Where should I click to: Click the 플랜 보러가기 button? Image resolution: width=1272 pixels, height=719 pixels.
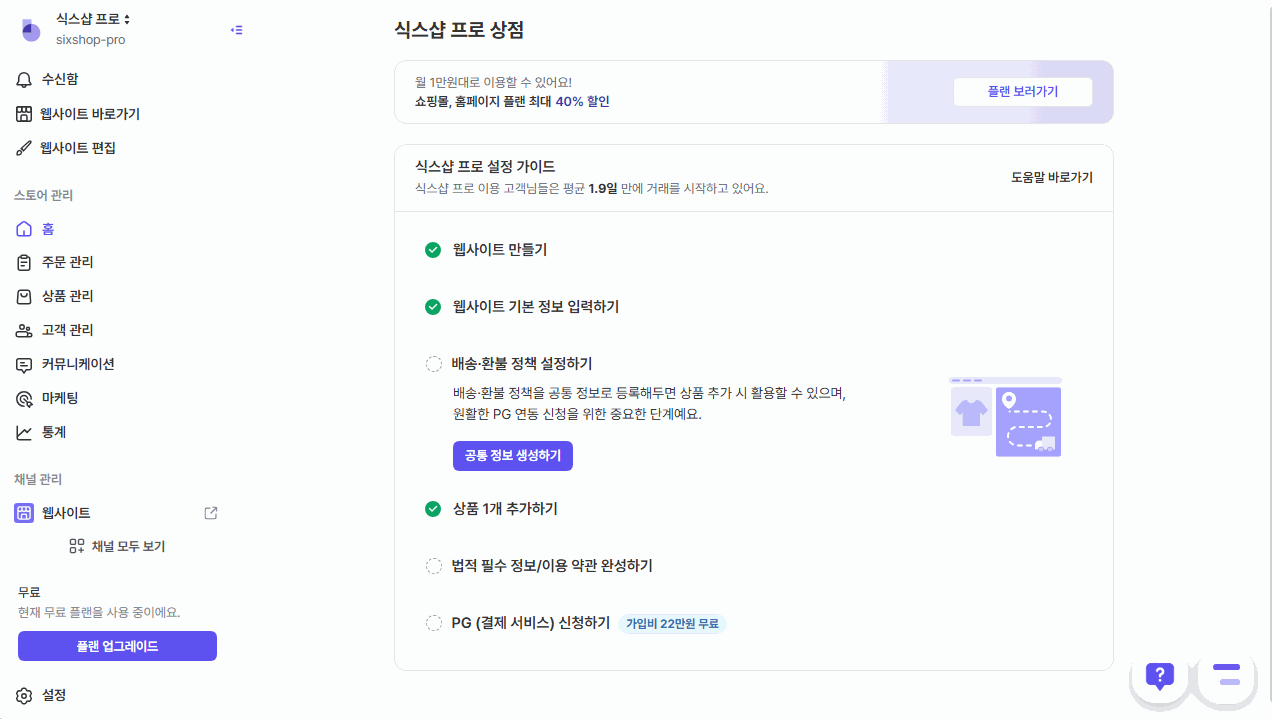(1022, 91)
